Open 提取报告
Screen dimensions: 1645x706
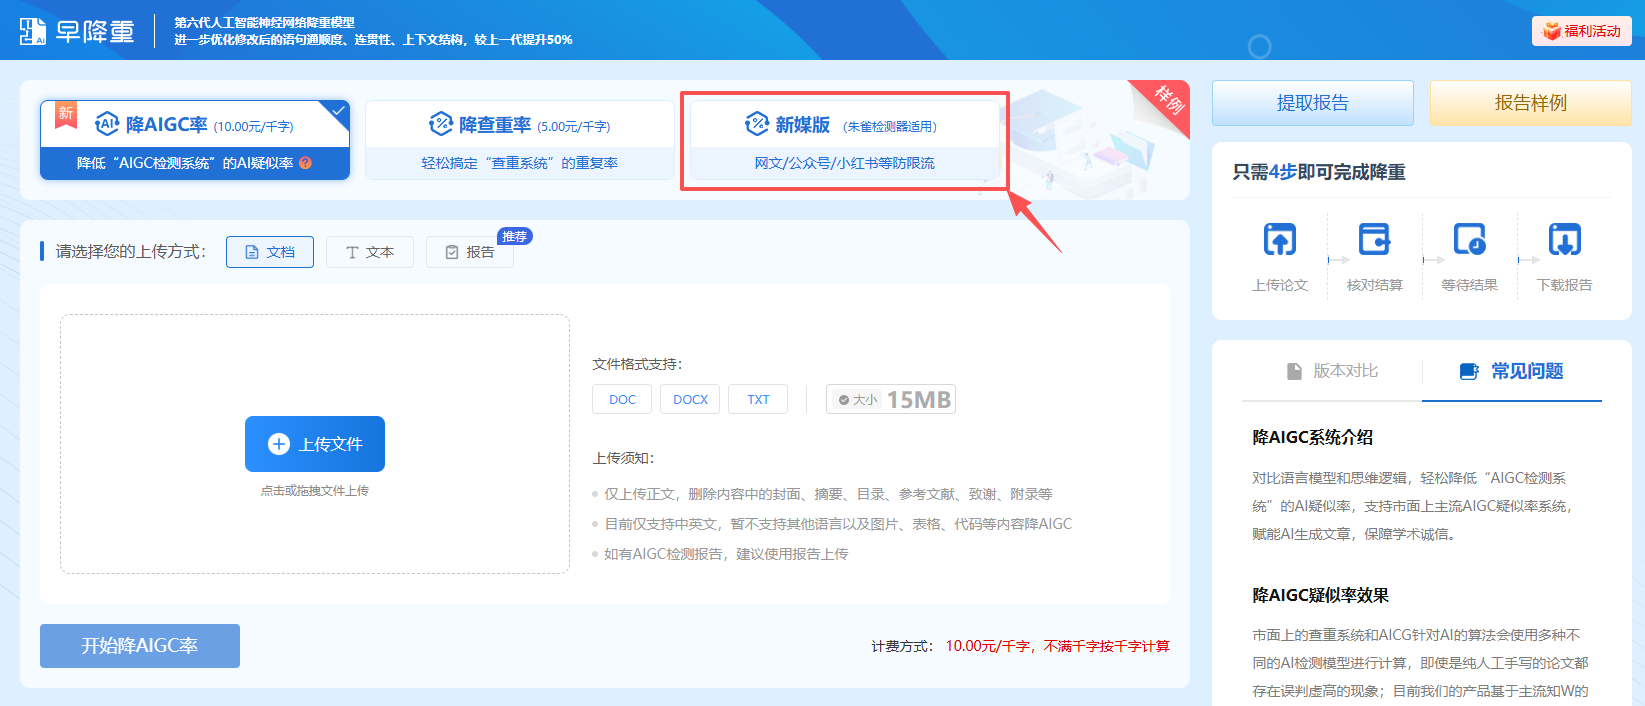point(1312,103)
